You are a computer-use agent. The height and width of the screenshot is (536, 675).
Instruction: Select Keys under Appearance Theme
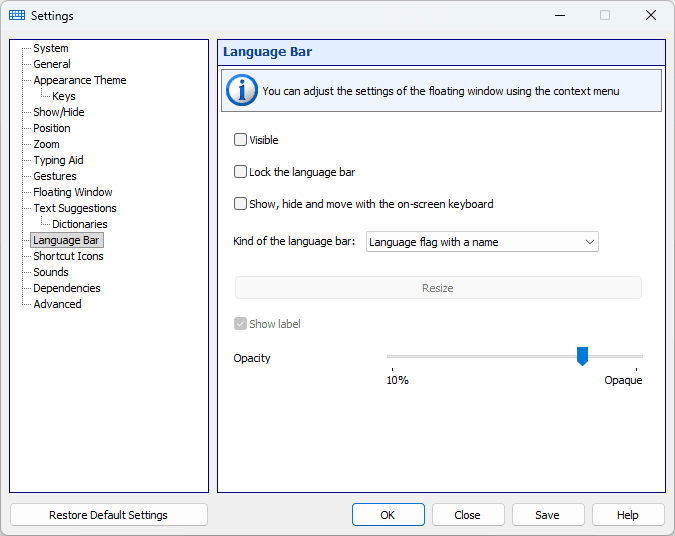tap(64, 96)
